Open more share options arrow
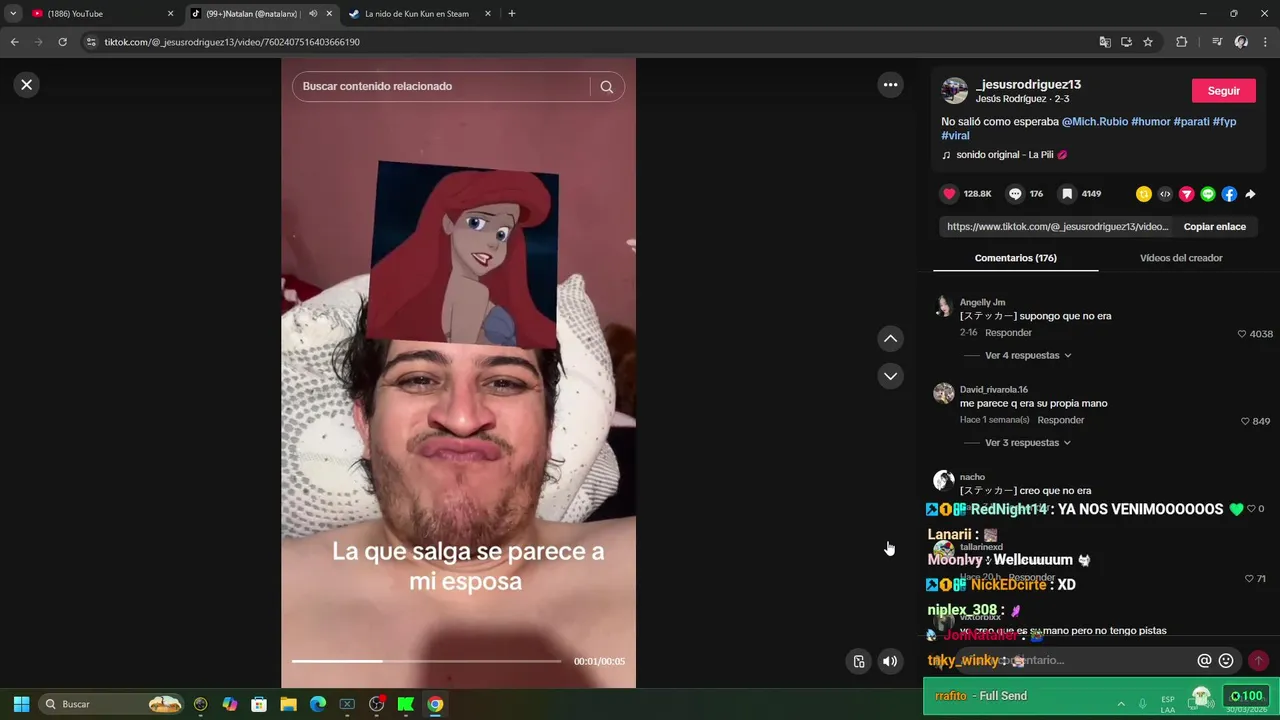The width and height of the screenshot is (1280, 720). coord(1250,194)
